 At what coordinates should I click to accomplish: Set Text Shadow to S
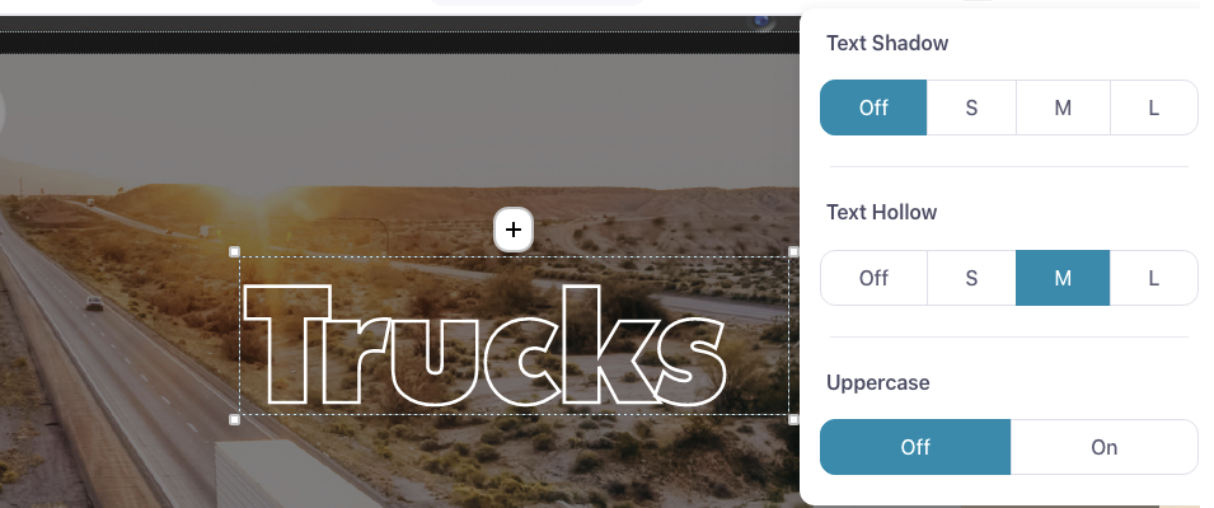click(971, 108)
